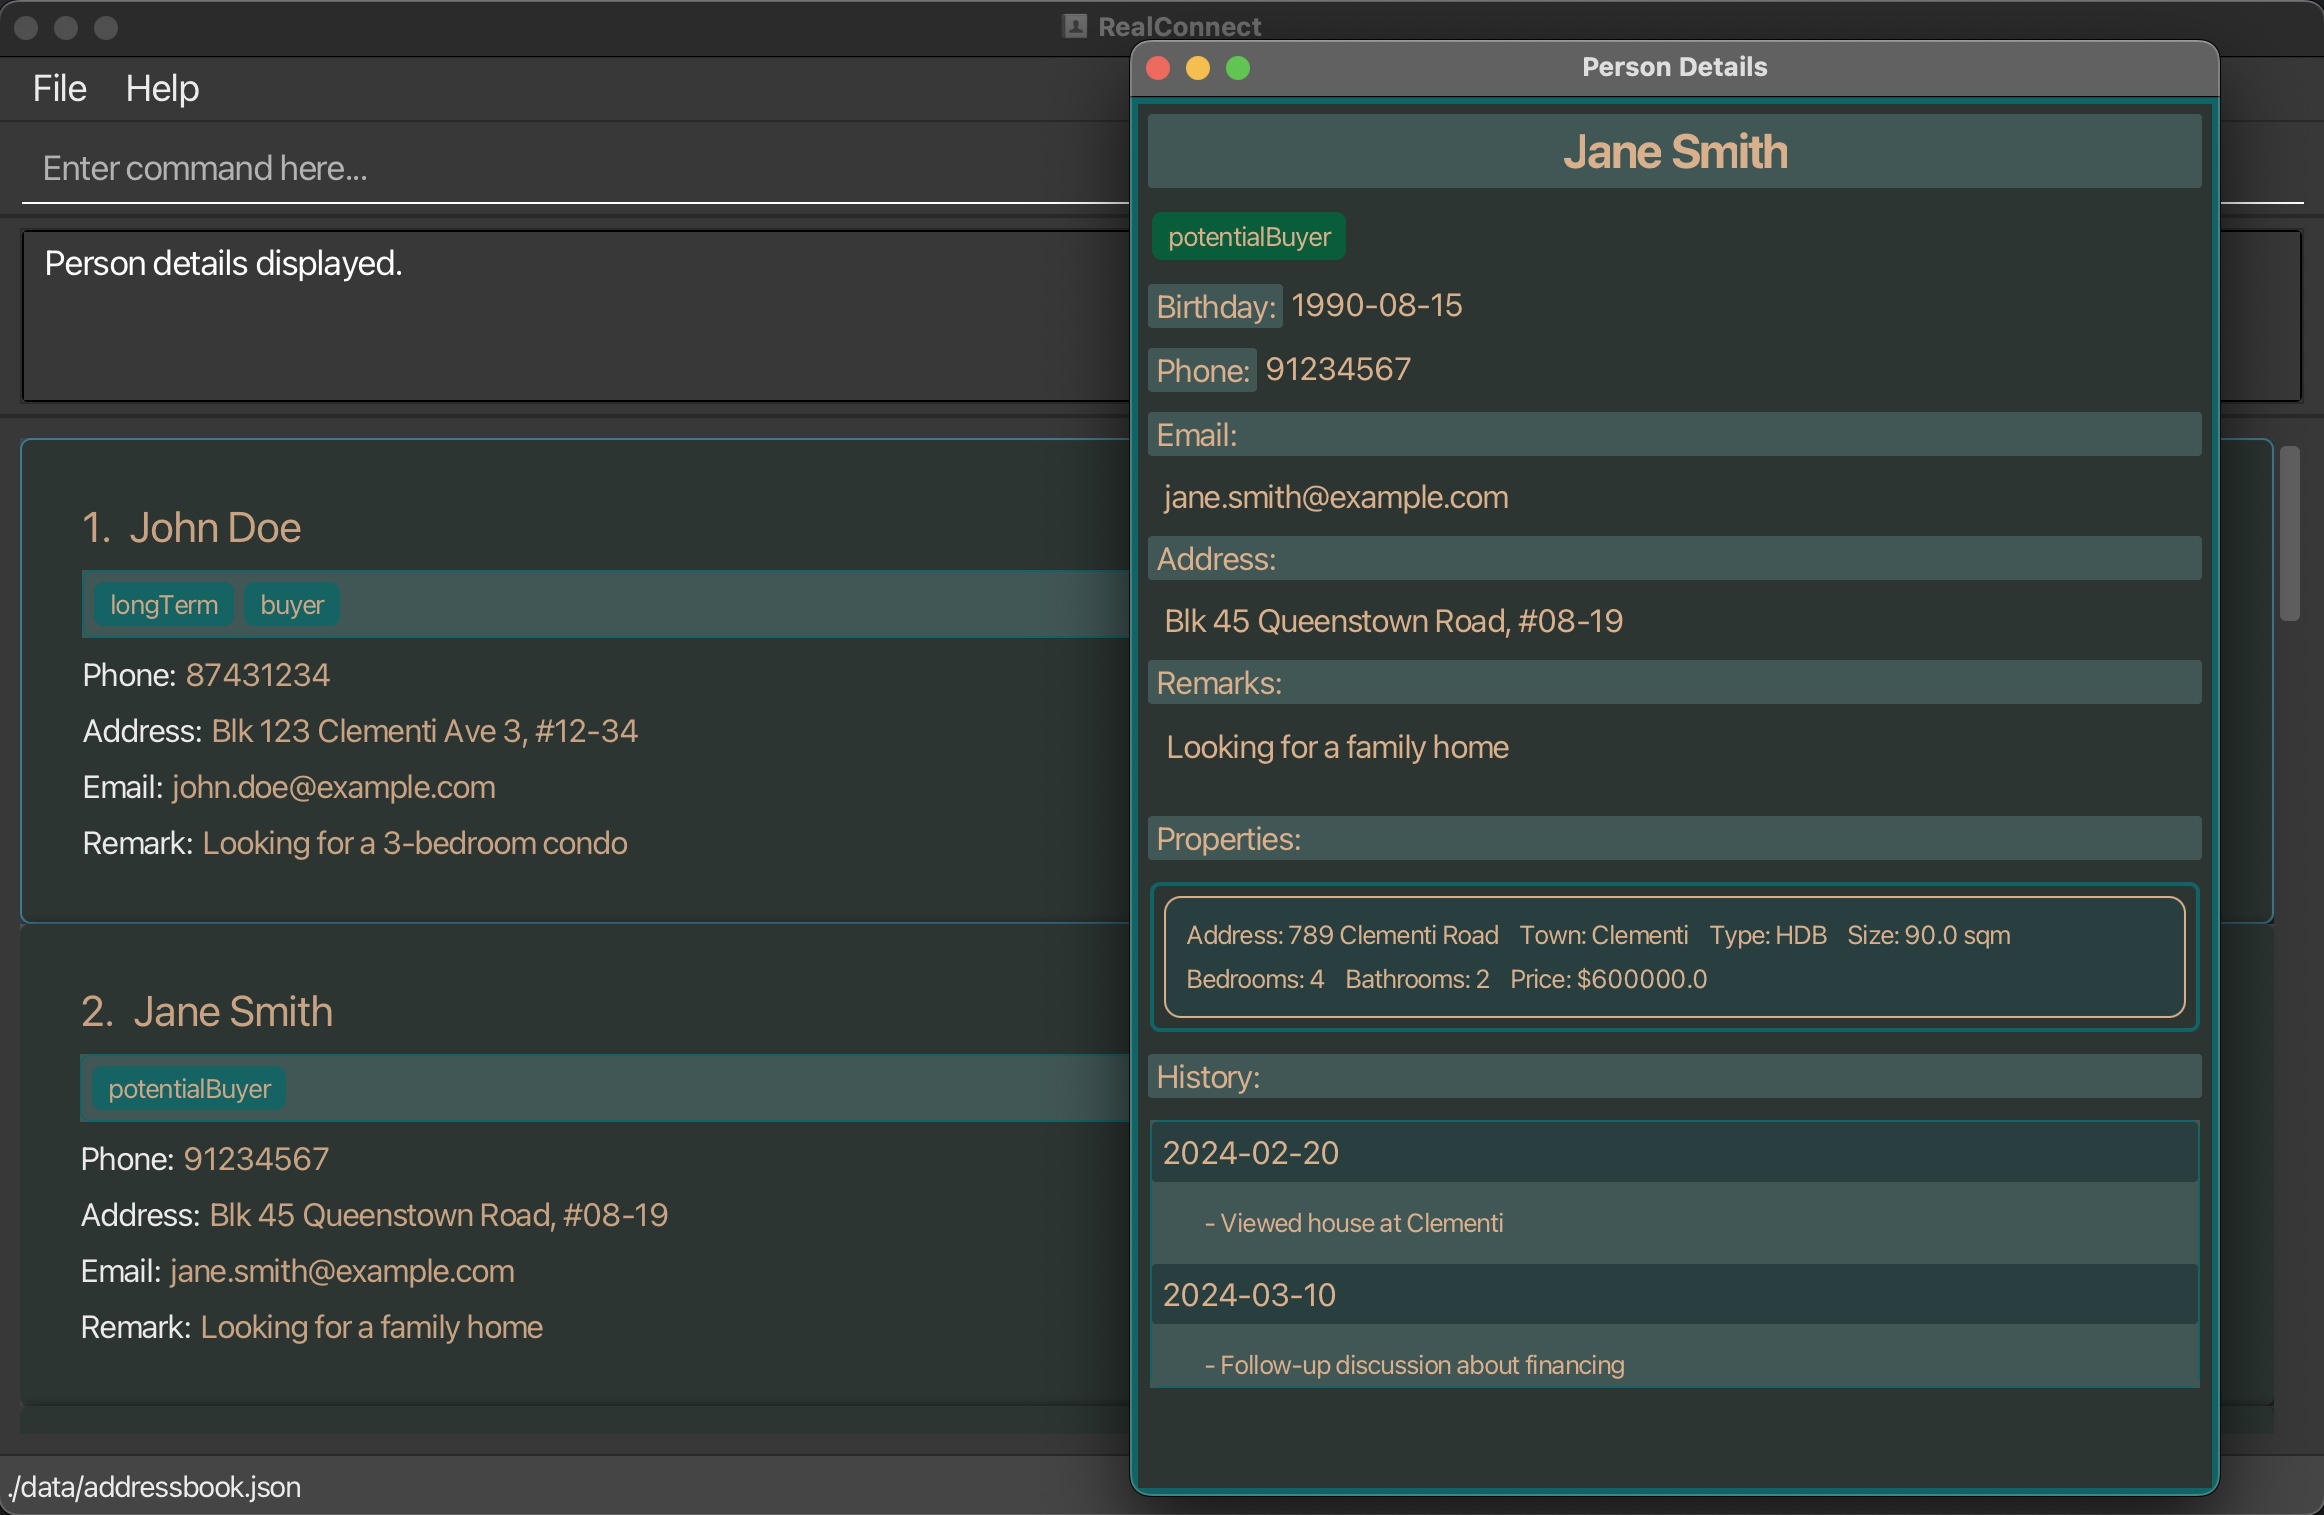
Task: Click the Birthday label in details
Action: tap(1215, 306)
